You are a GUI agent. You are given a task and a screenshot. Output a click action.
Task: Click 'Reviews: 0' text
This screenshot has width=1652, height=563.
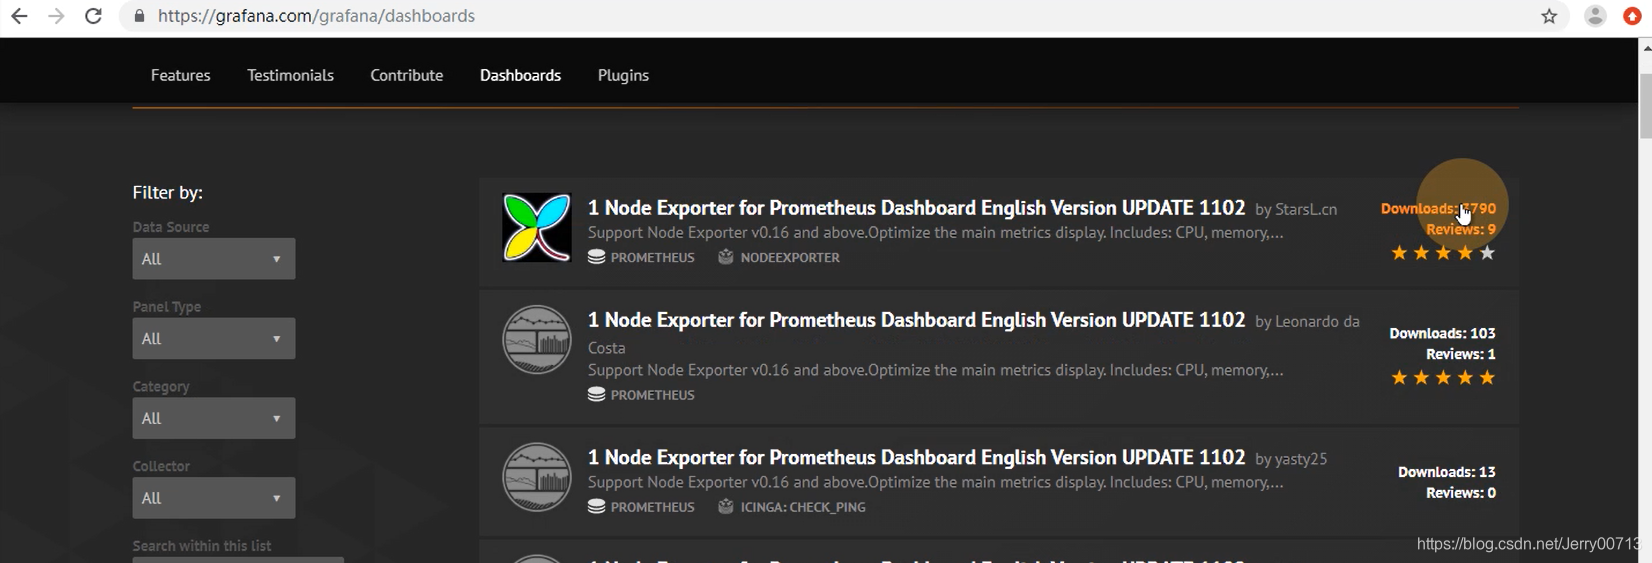[x=1461, y=493]
